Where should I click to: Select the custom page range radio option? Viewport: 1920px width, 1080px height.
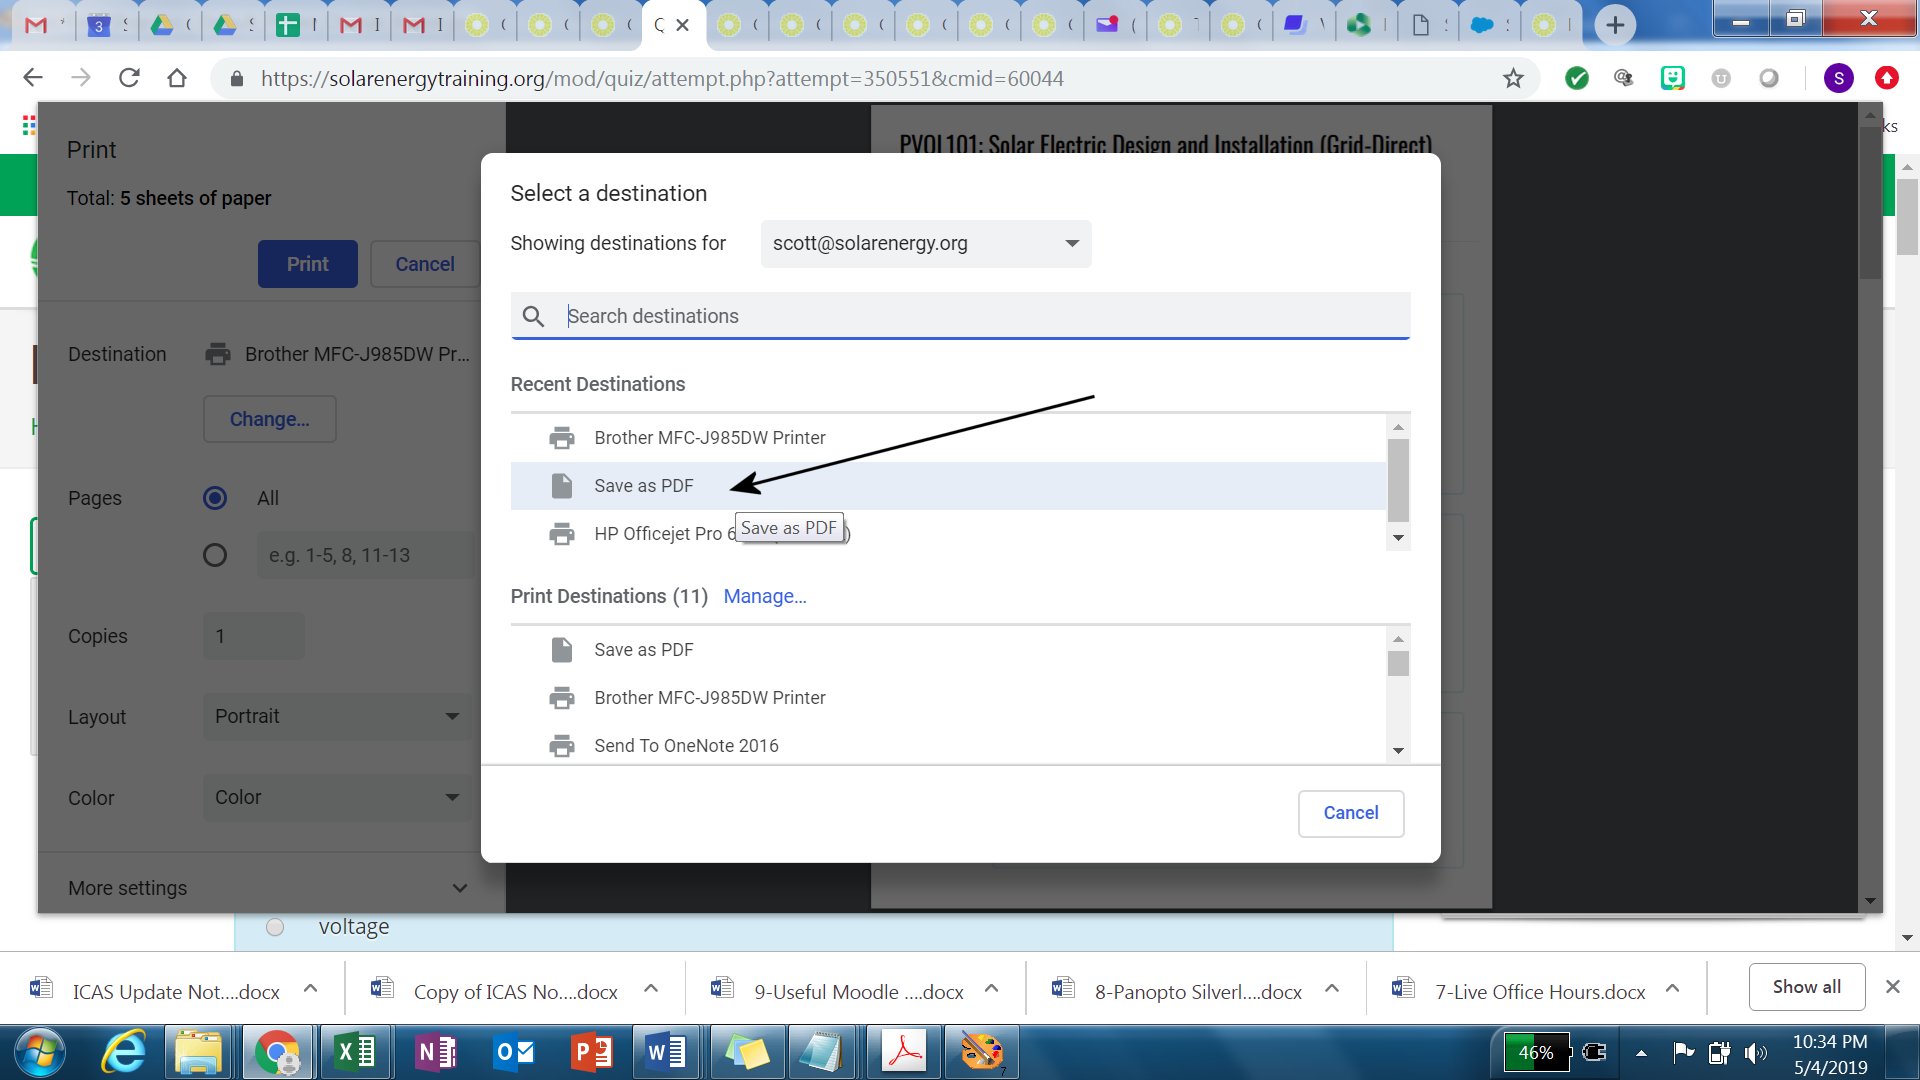tap(215, 555)
